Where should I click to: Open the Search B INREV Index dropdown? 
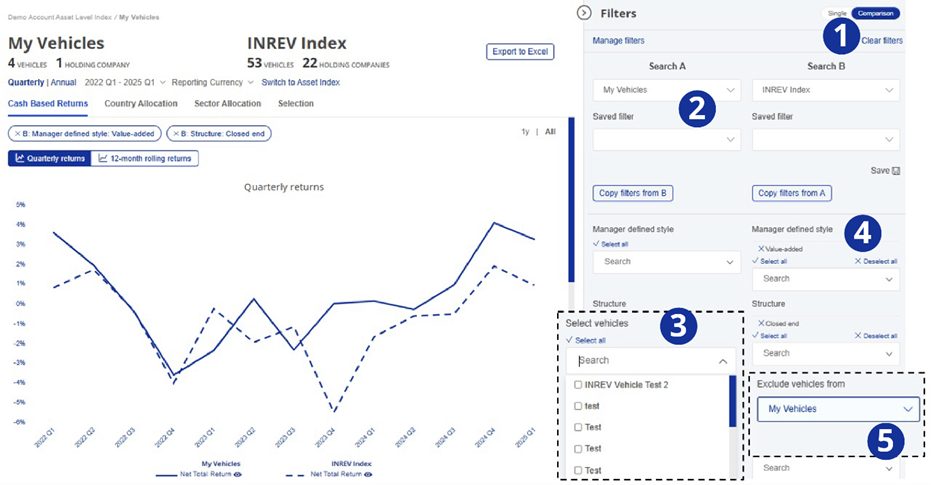click(x=825, y=90)
